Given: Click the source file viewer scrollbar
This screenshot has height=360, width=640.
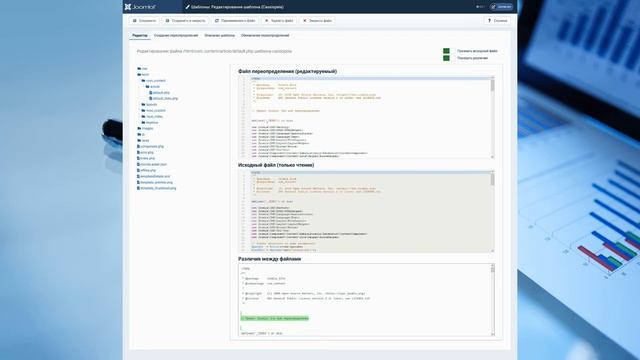Looking at the screenshot, I should 492,211.
